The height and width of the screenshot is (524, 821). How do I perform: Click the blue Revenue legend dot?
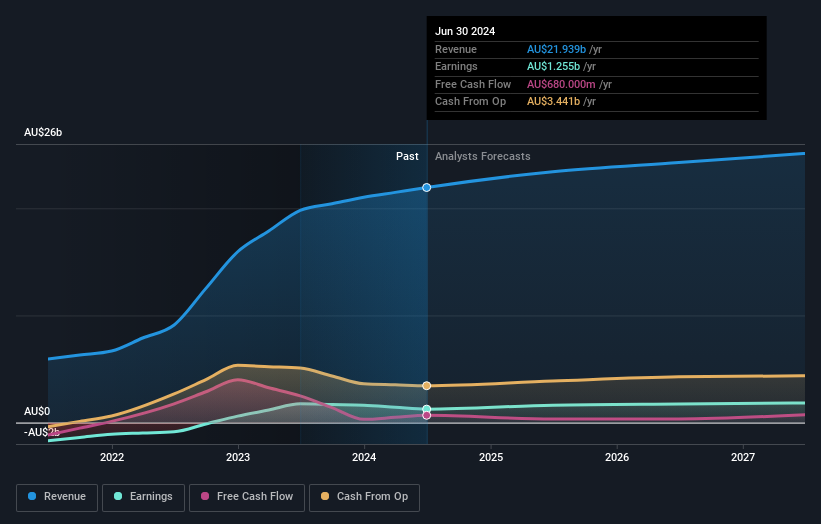point(32,496)
